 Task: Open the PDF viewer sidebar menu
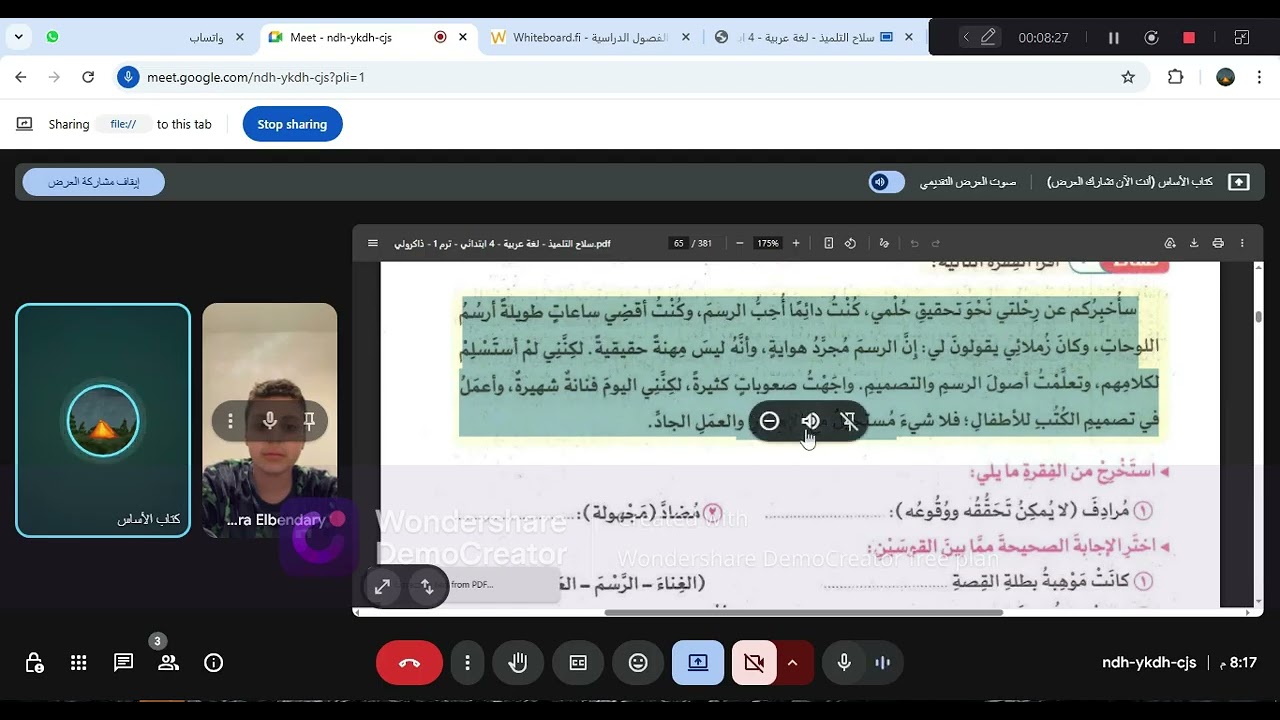pos(373,243)
